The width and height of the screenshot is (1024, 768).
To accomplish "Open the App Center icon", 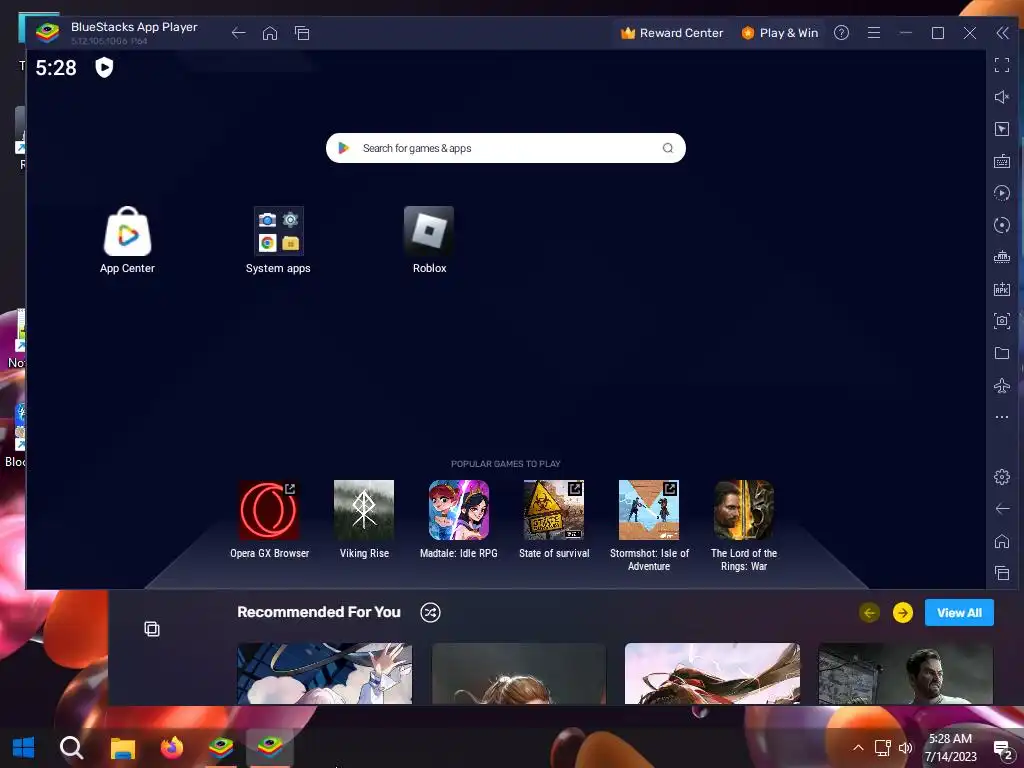I will (127, 239).
